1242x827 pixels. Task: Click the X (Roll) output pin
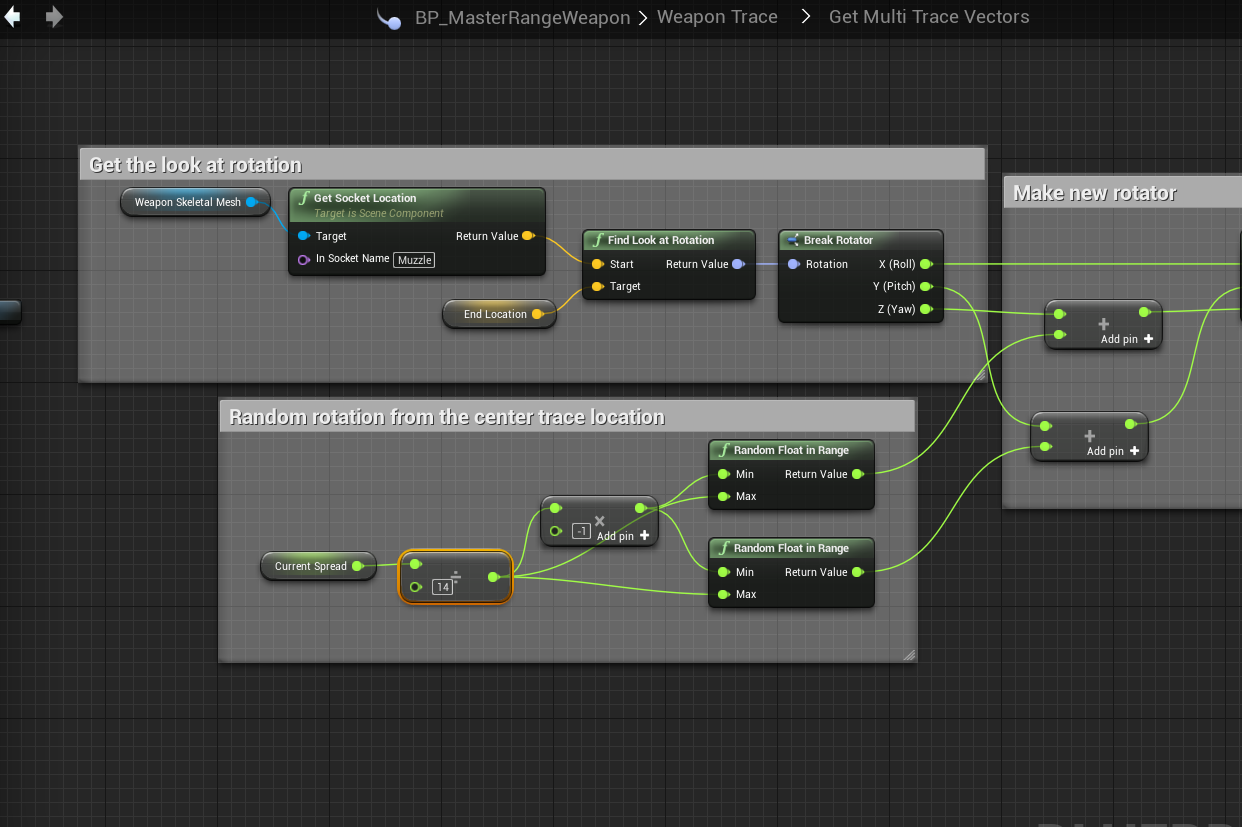[926, 264]
